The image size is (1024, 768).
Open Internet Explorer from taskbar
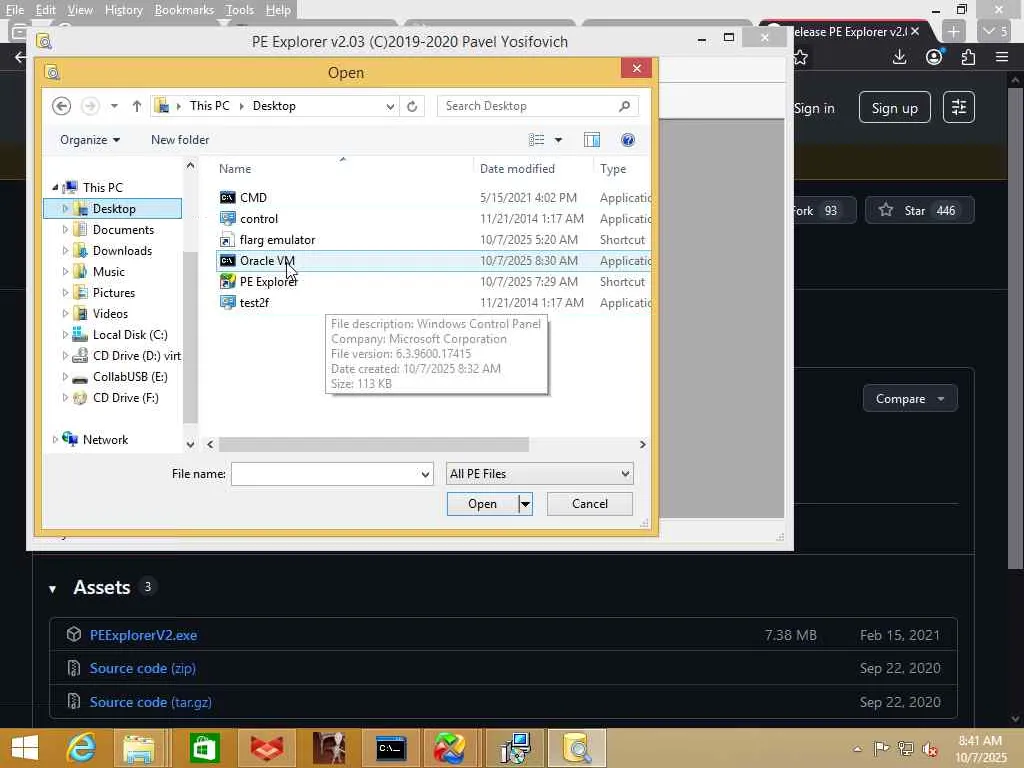[82, 748]
